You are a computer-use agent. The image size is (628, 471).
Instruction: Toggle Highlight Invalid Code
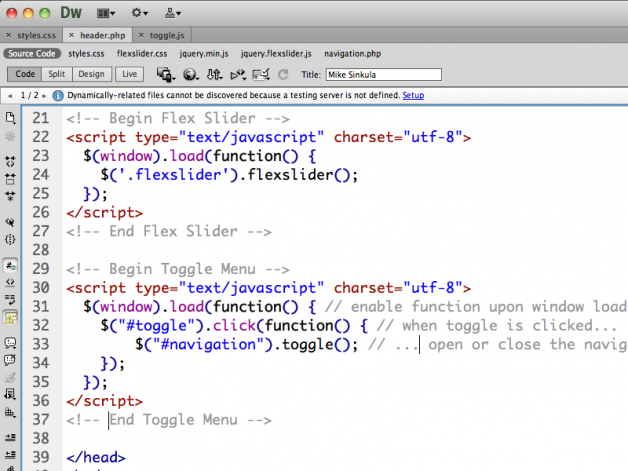10,283
